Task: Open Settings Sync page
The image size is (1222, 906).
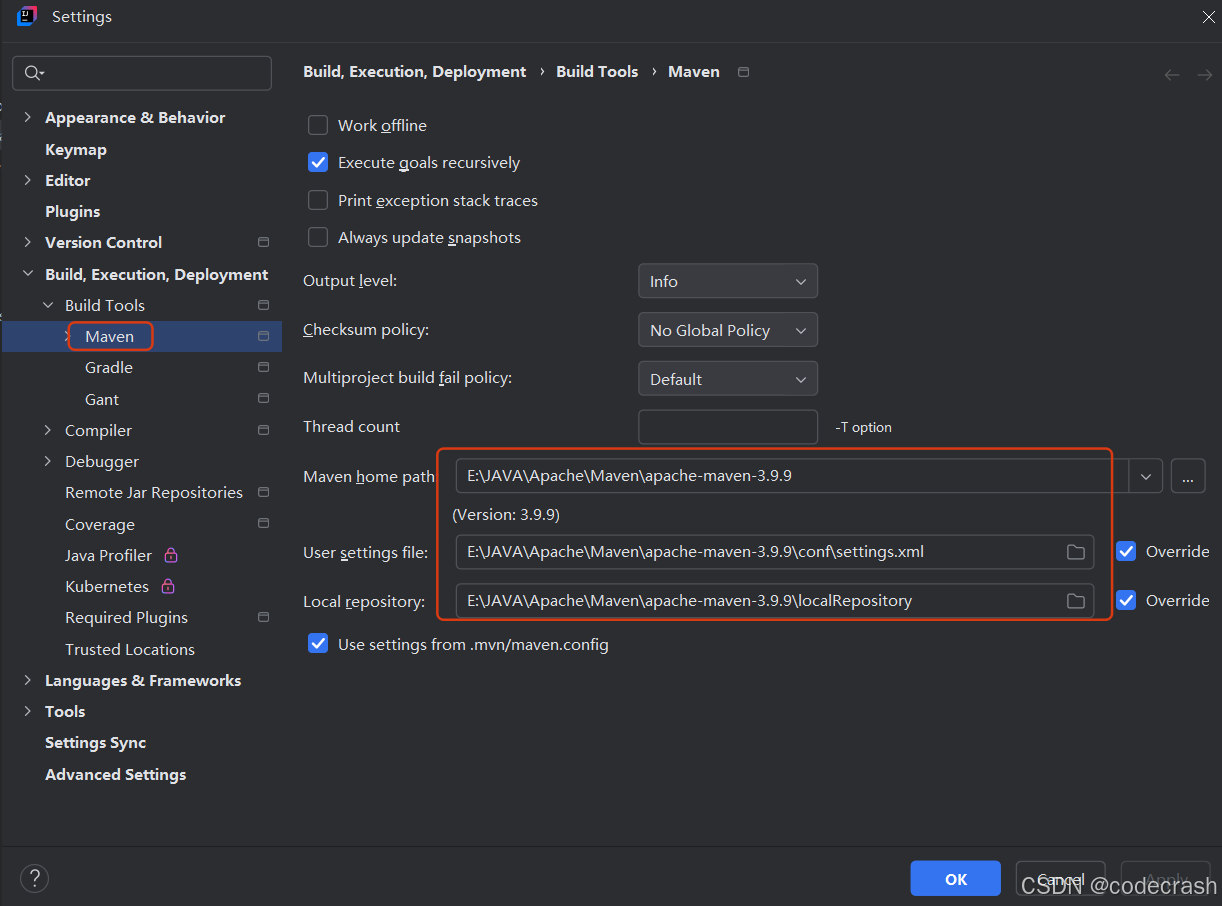Action: [x=96, y=742]
